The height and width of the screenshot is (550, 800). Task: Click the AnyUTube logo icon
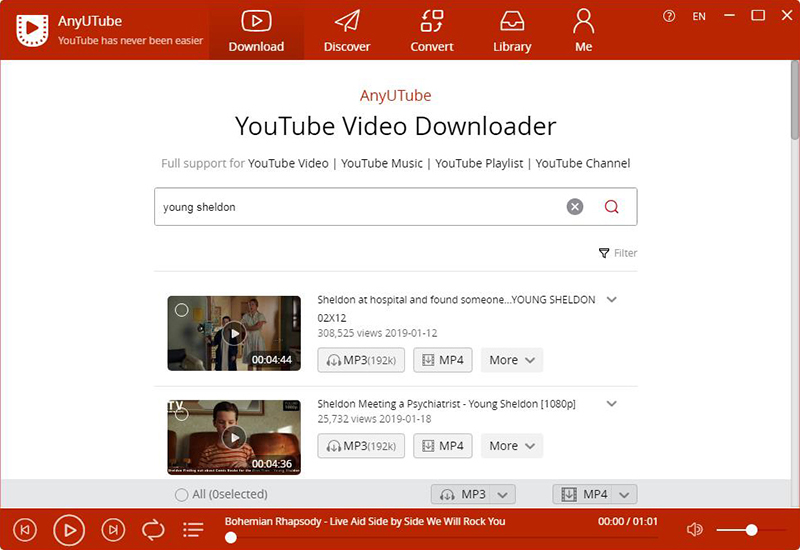32,30
